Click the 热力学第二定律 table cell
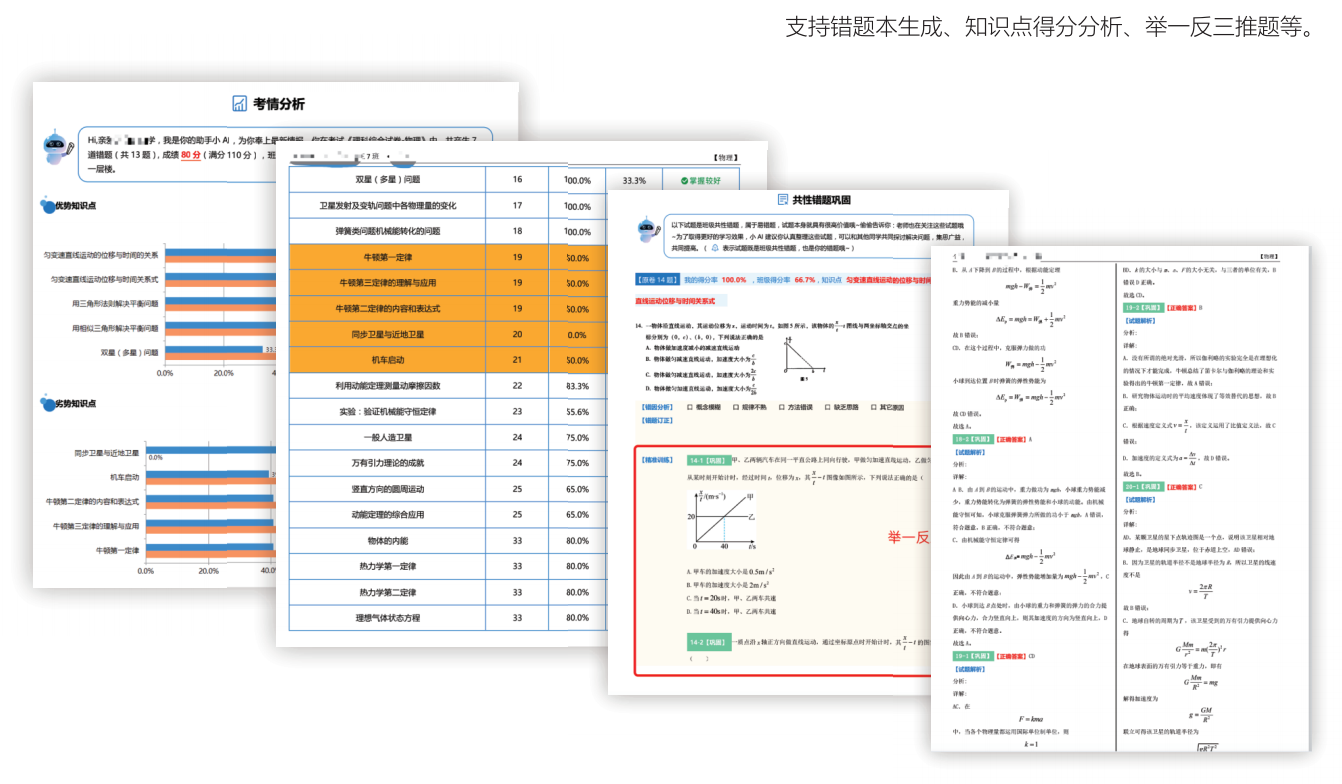Image resolution: width=1342 pixels, height=784 pixels. [x=388, y=593]
